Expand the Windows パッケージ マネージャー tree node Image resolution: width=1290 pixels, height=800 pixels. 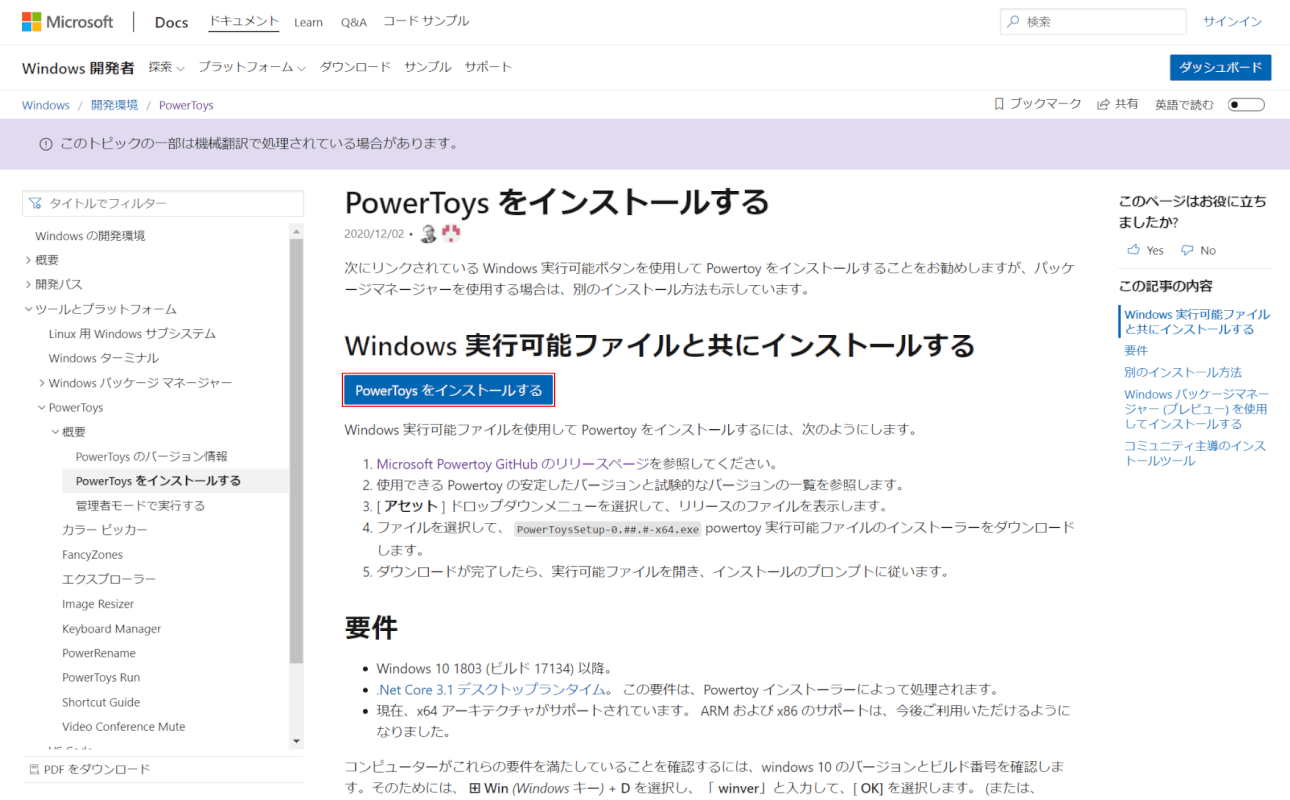pyautogui.click(x=42, y=383)
